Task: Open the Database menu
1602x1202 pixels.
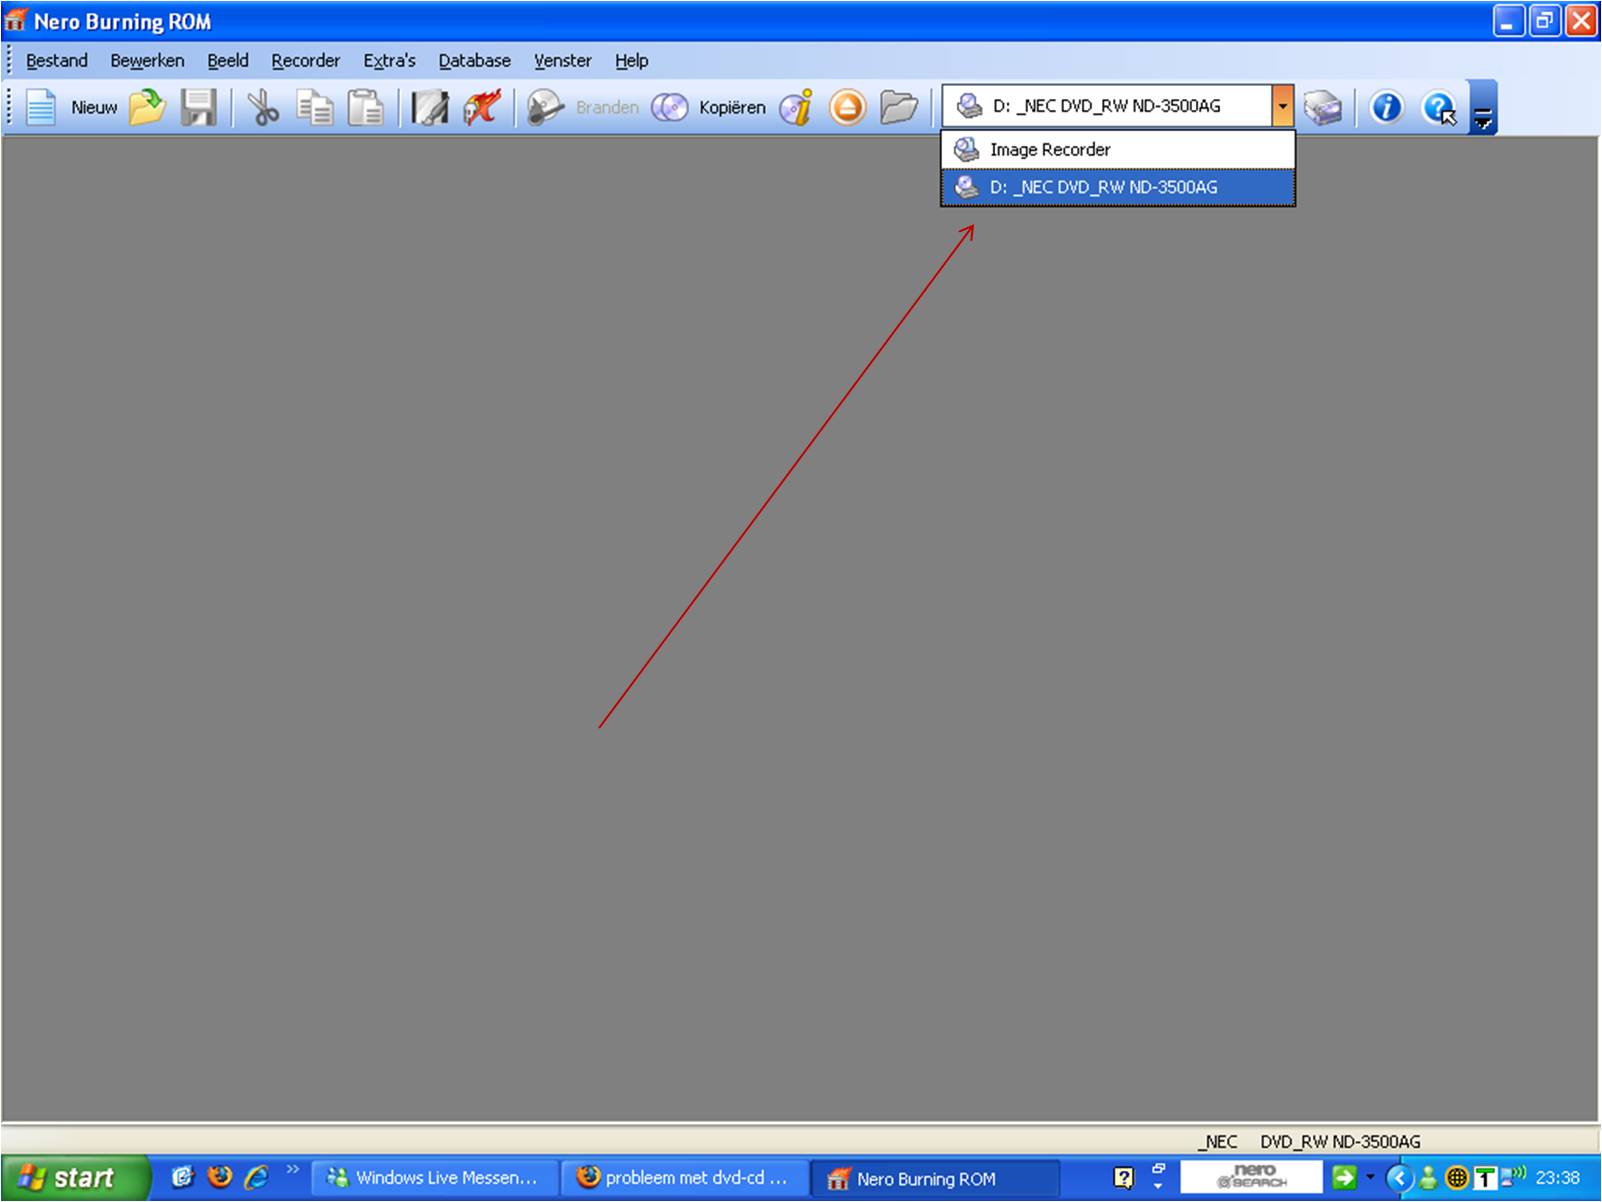Action: pos(475,61)
